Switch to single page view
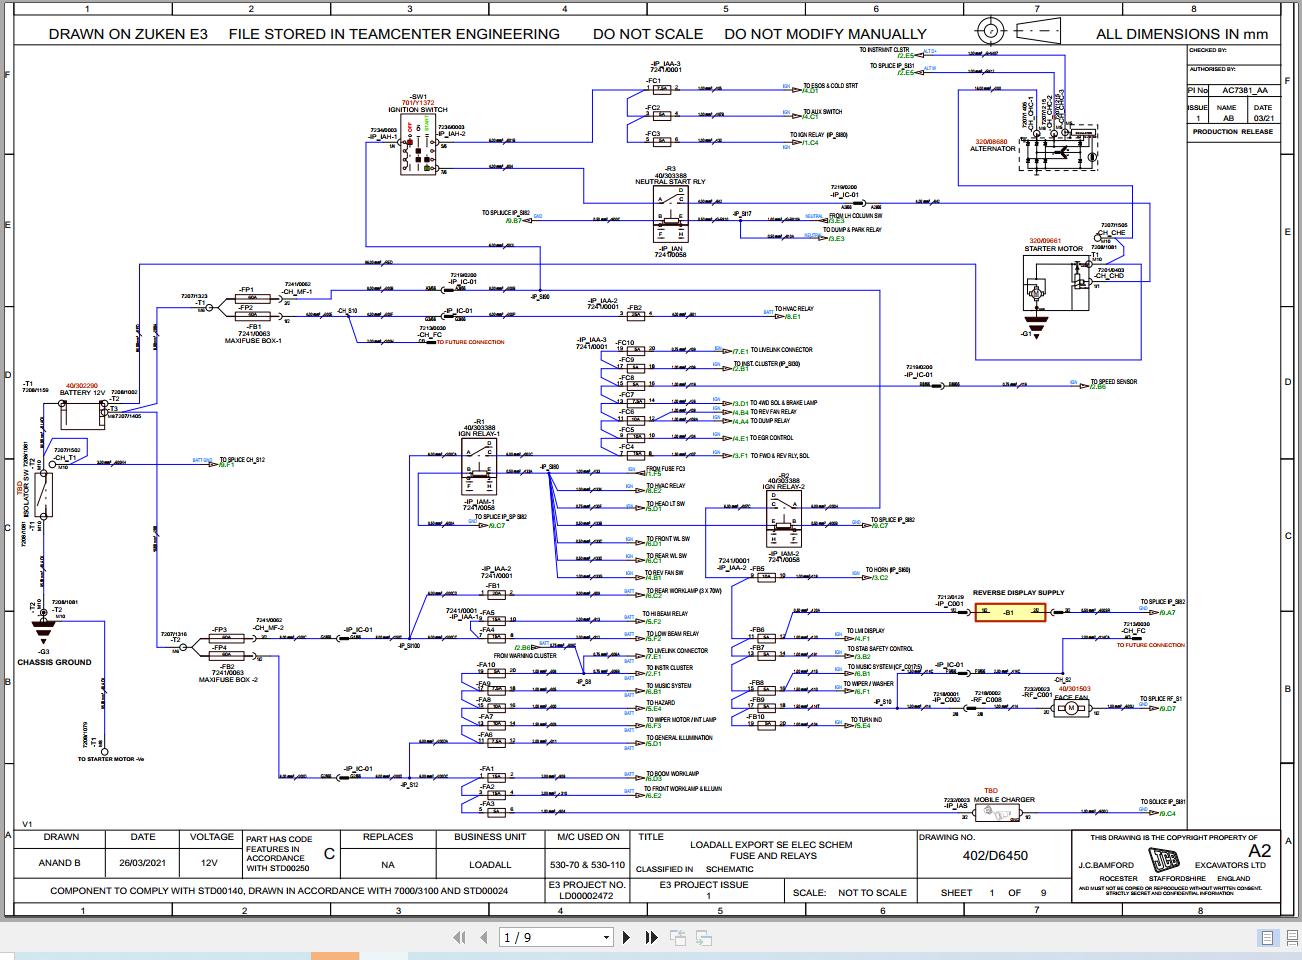The image size is (1302, 960). pos(1268,937)
